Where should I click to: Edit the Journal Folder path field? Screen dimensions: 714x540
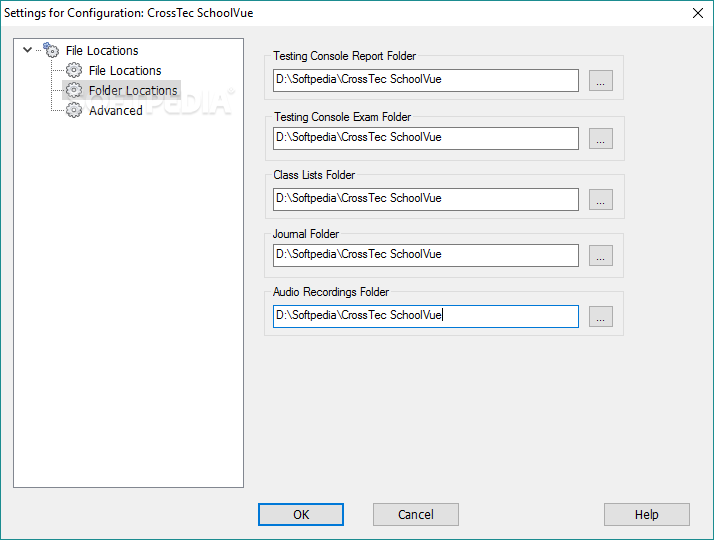426,255
